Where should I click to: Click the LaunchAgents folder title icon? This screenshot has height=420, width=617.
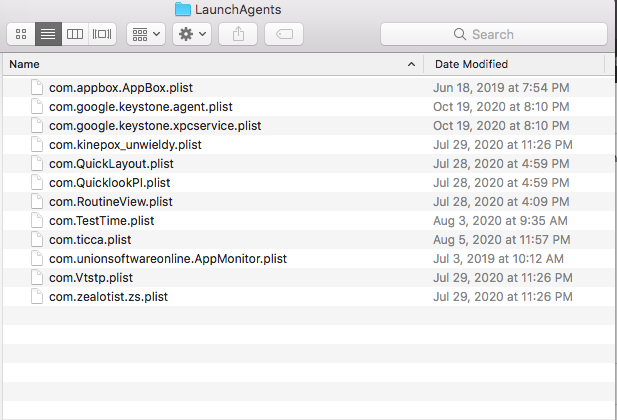tap(182, 9)
